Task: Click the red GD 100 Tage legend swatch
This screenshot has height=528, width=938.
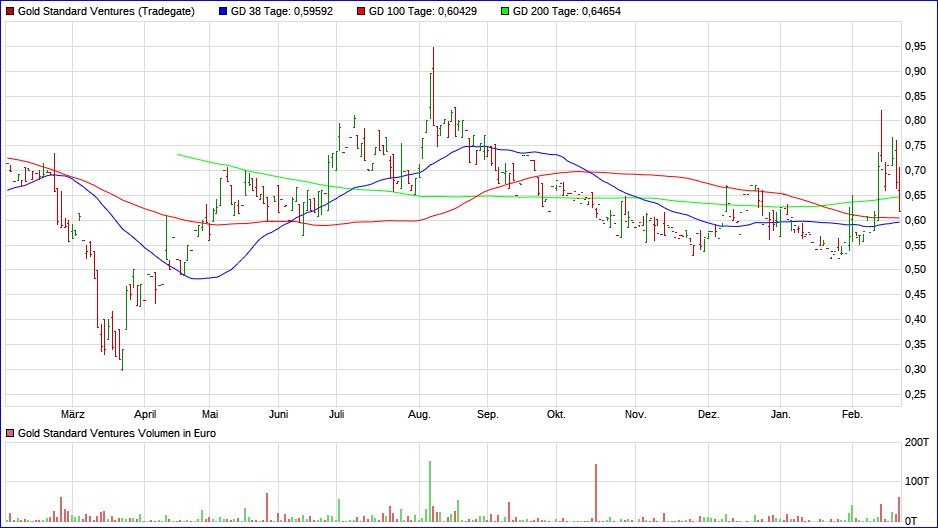Action: (361, 11)
